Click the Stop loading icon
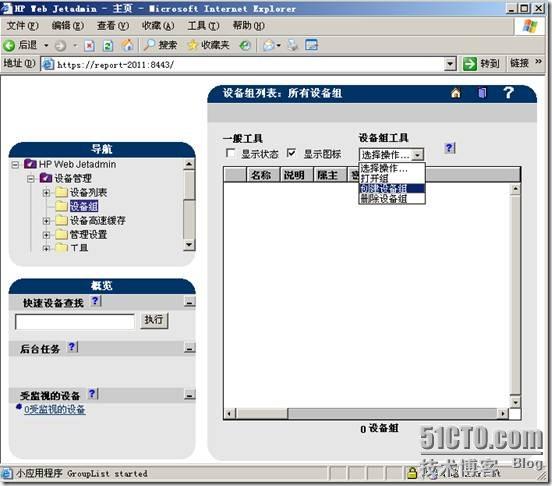This screenshot has width=552, height=486. point(89,45)
